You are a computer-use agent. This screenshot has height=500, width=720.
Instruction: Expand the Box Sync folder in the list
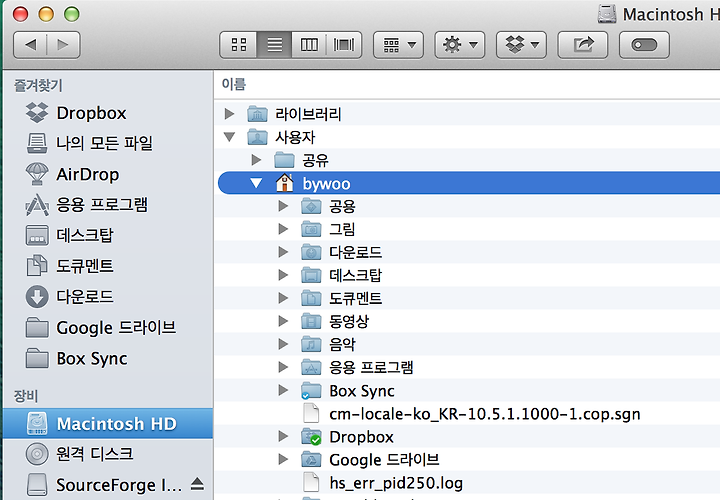point(283,390)
